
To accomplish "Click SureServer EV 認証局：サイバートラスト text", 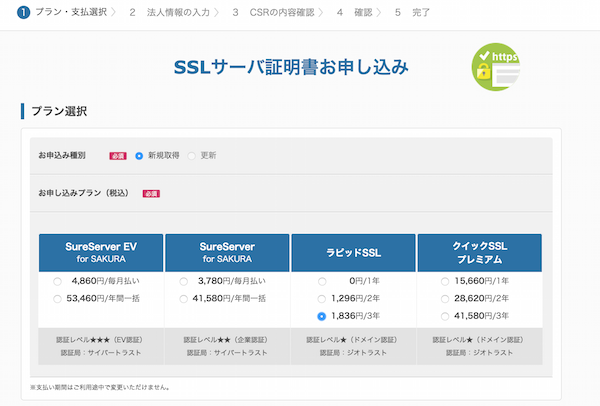I will 101,353.
